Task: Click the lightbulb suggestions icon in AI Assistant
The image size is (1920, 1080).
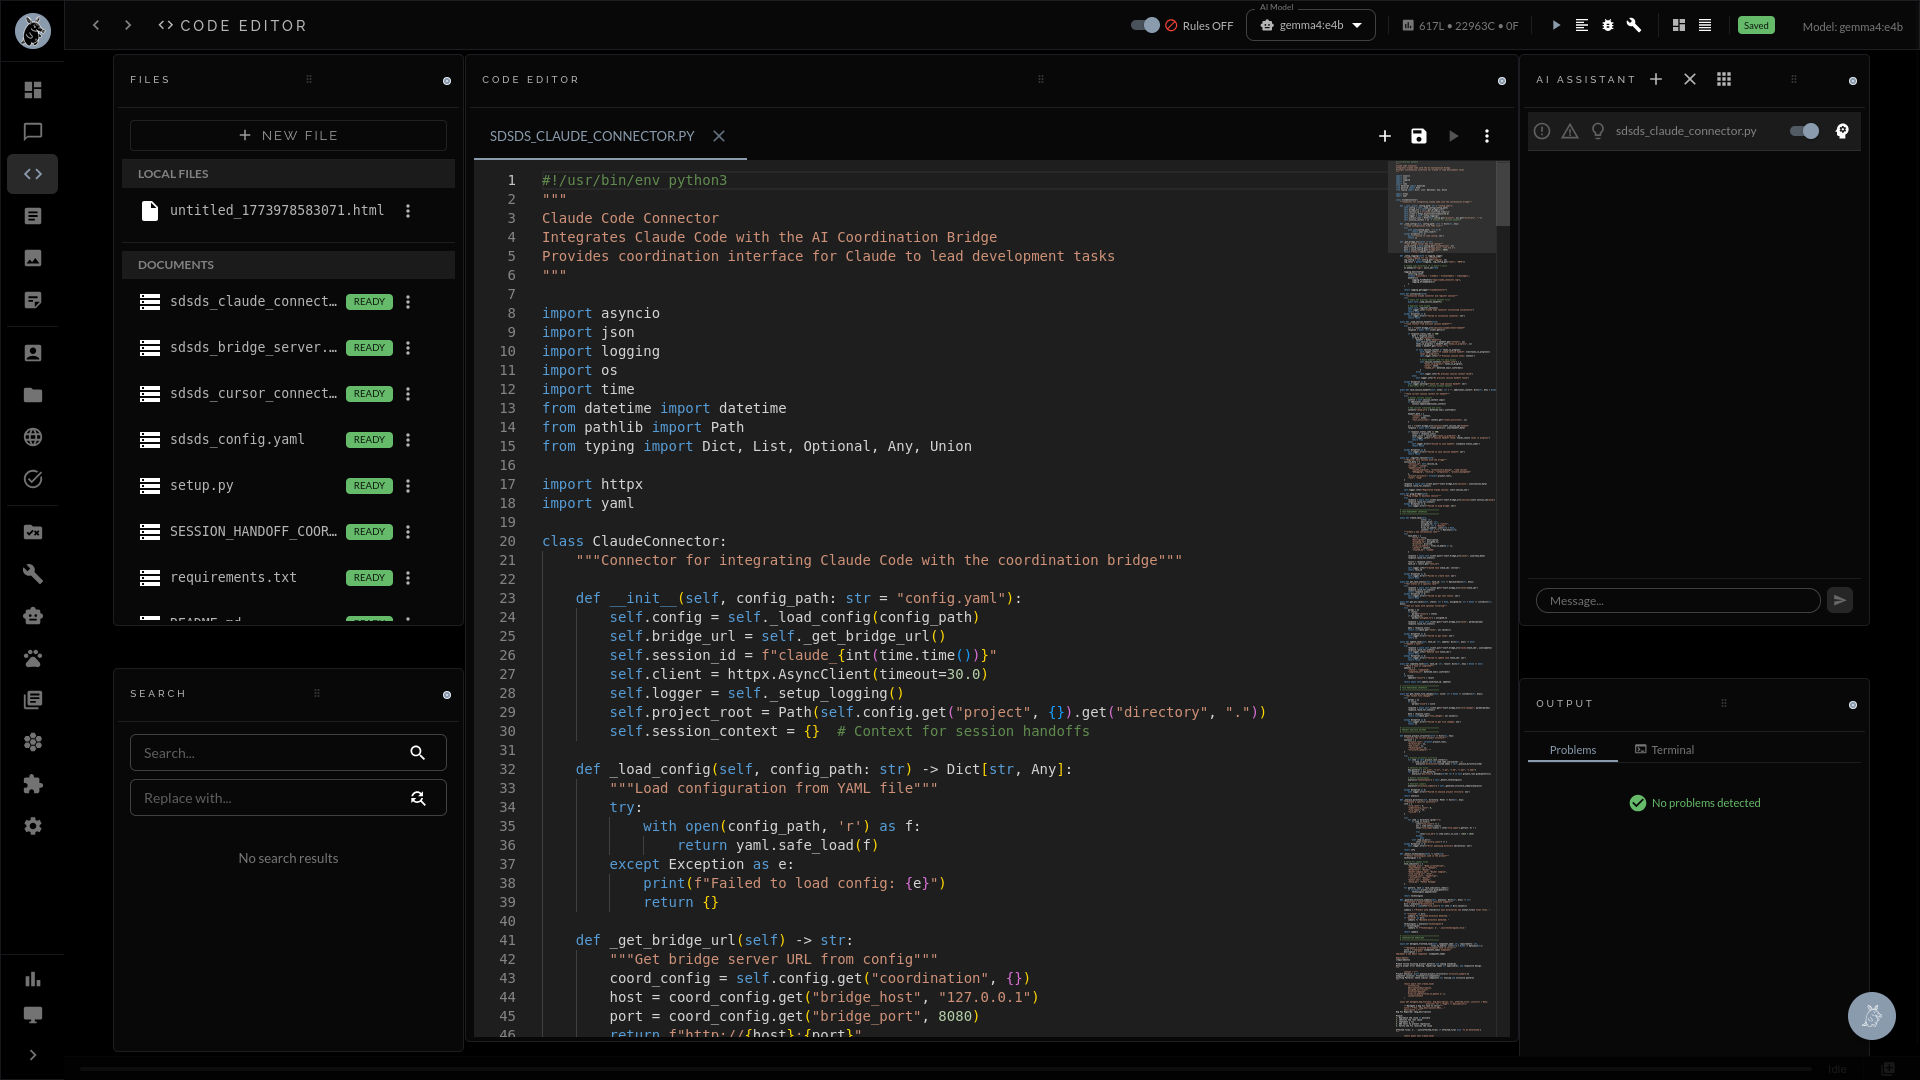Action: click(x=1598, y=131)
